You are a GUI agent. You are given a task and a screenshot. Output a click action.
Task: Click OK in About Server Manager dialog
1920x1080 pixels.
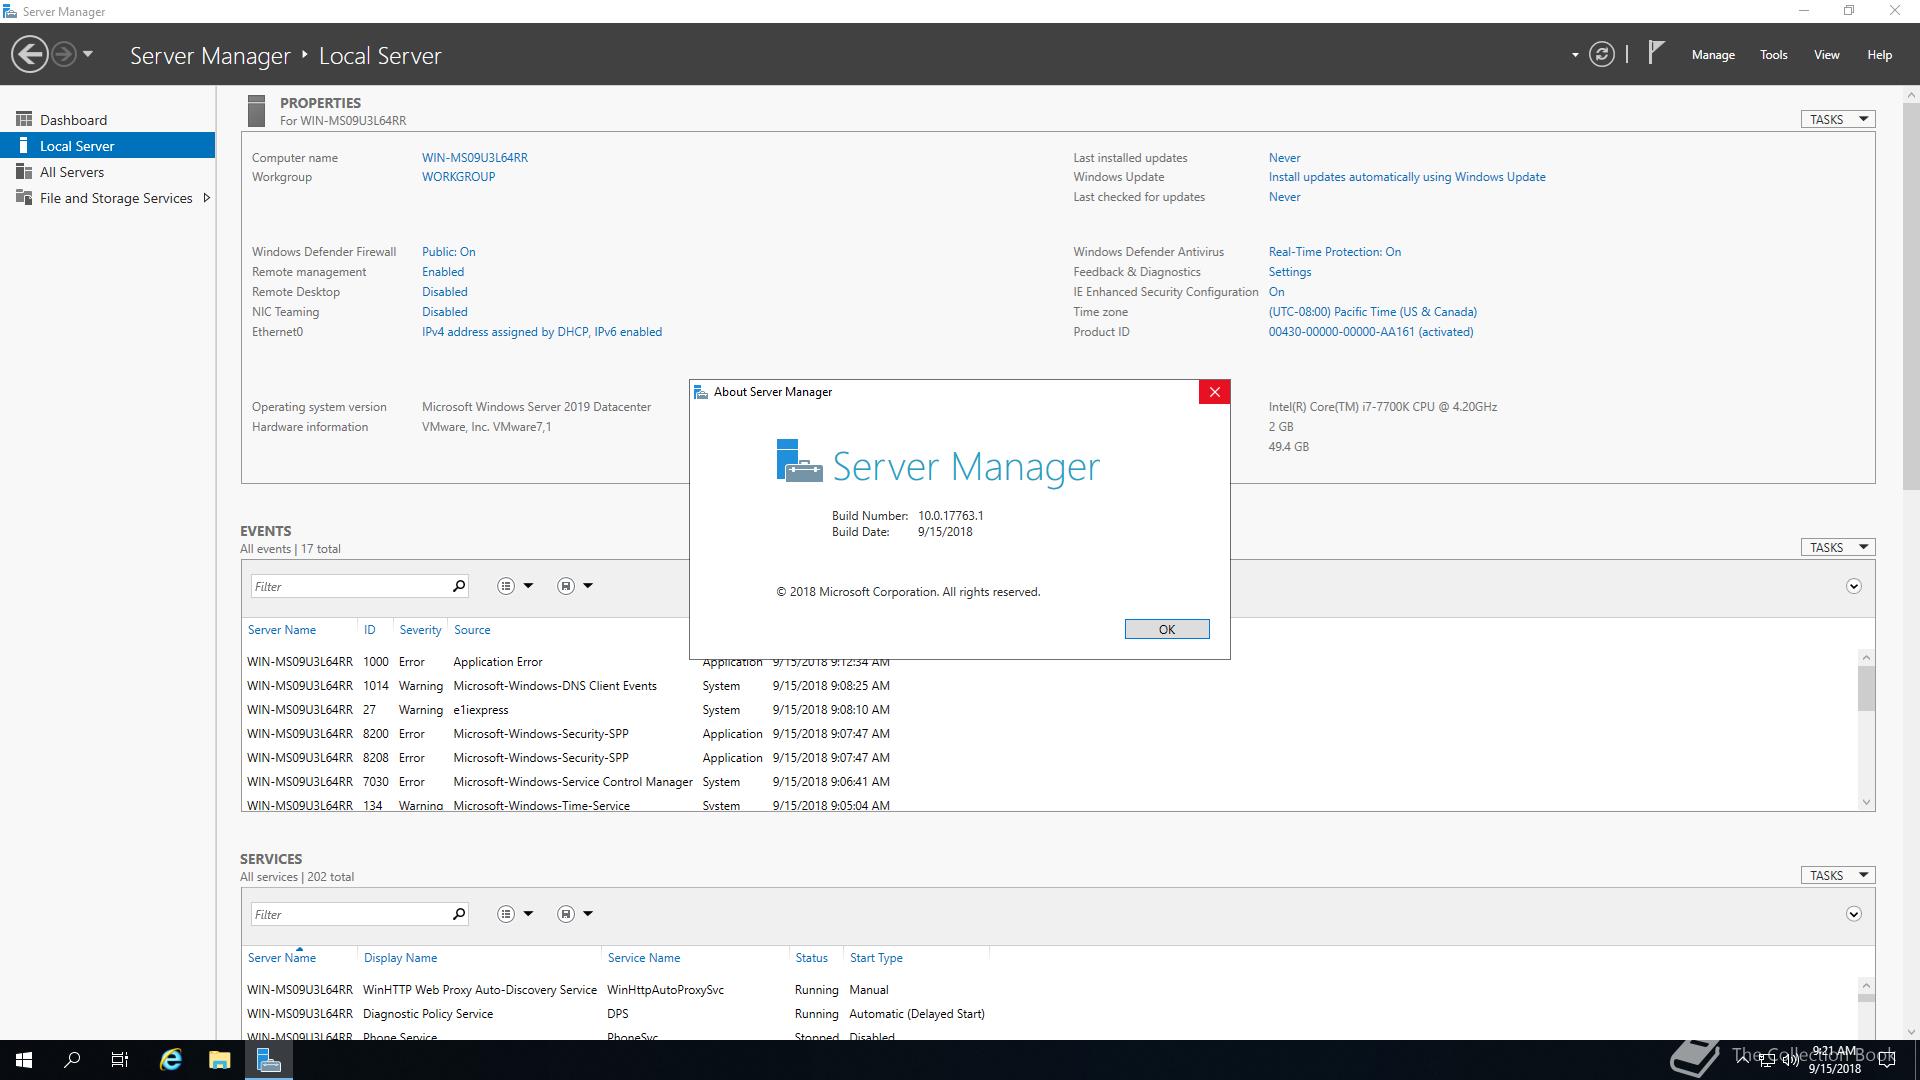click(x=1167, y=629)
